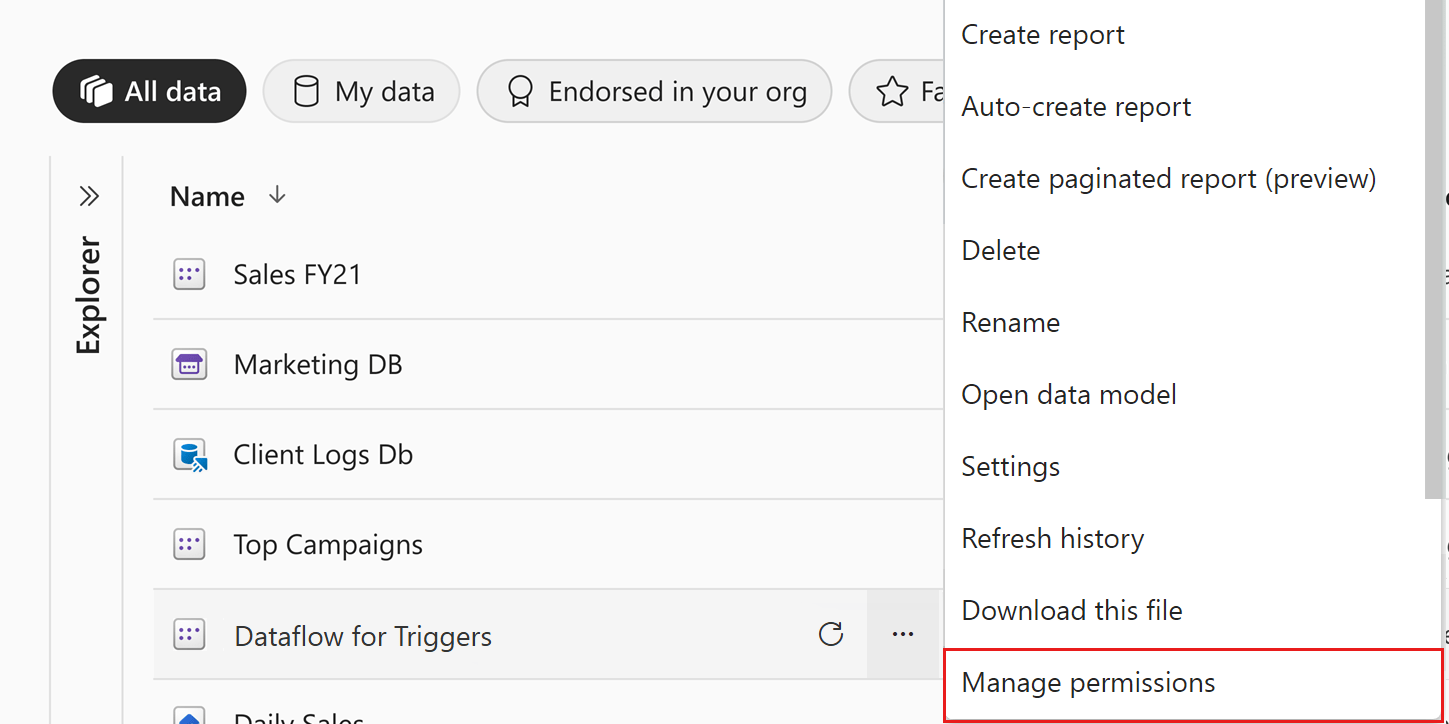
Task: Click Open data model
Action: pyautogui.click(x=1068, y=394)
